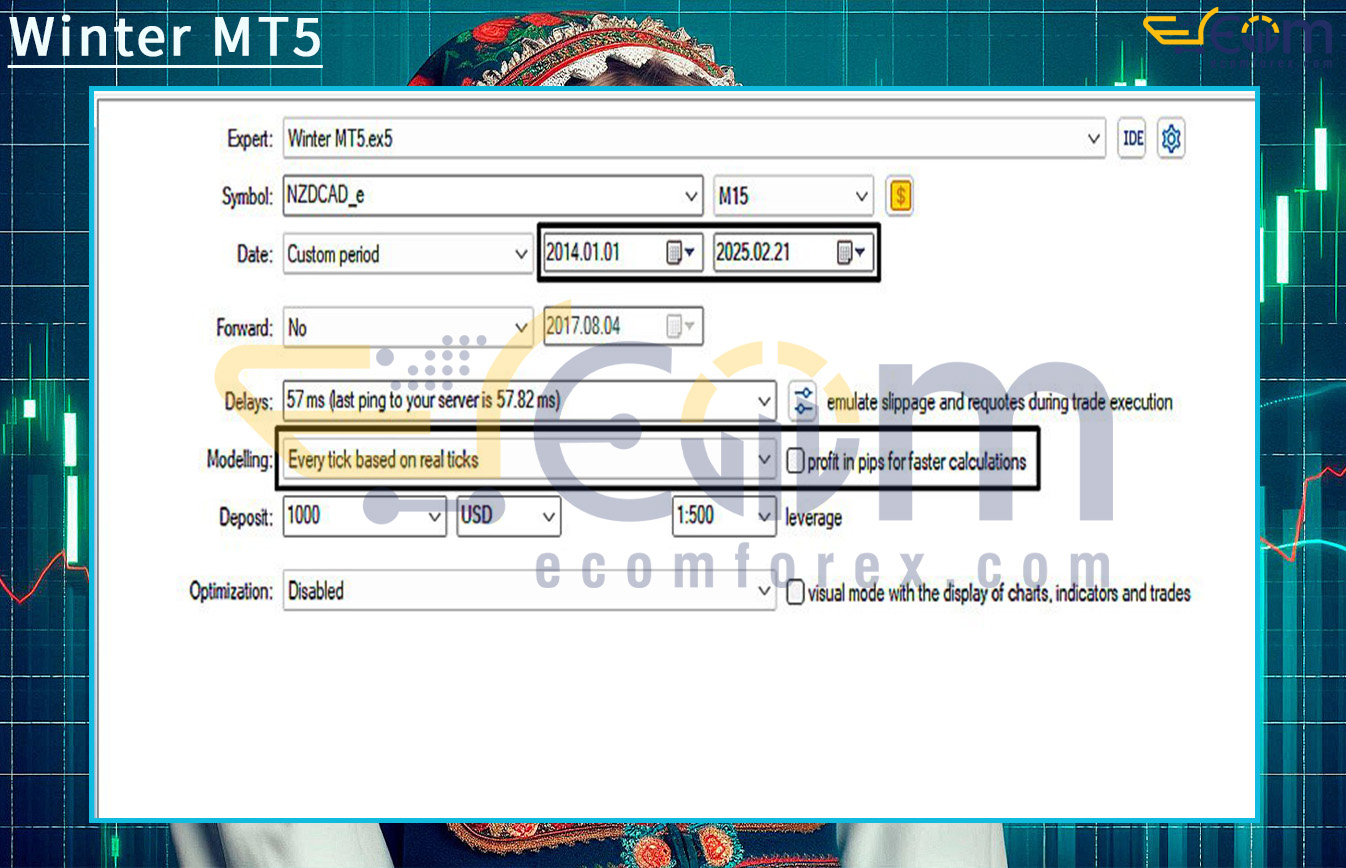The height and width of the screenshot is (868, 1346).
Task: Click the 'emulate slippage and requotes' text
Action: 1000,402
